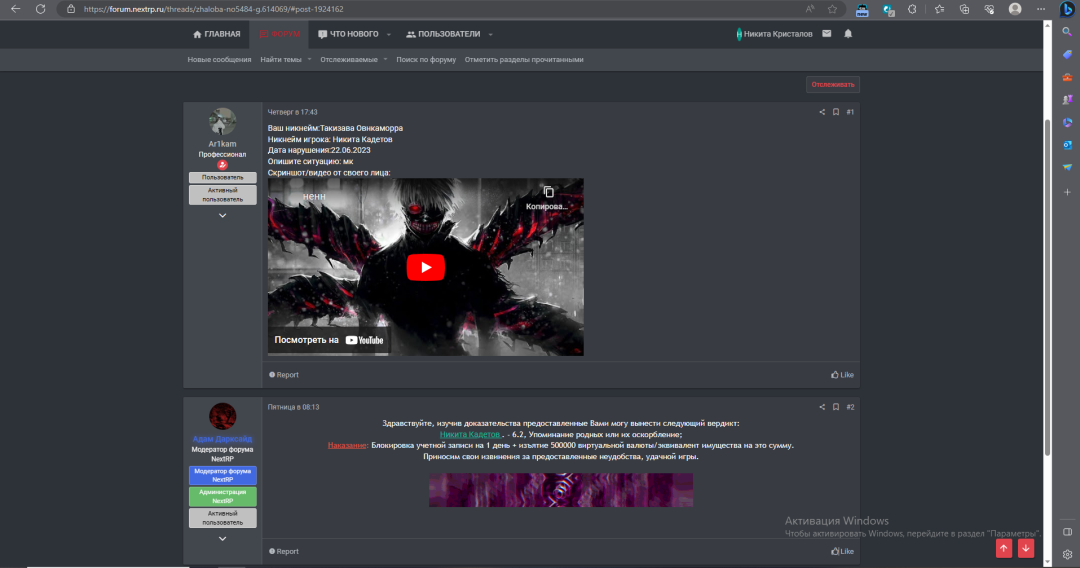Open the ФОРУМ navigation tab
Image resolution: width=1080 pixels, height=568 pixels.
tap(280, 34)
